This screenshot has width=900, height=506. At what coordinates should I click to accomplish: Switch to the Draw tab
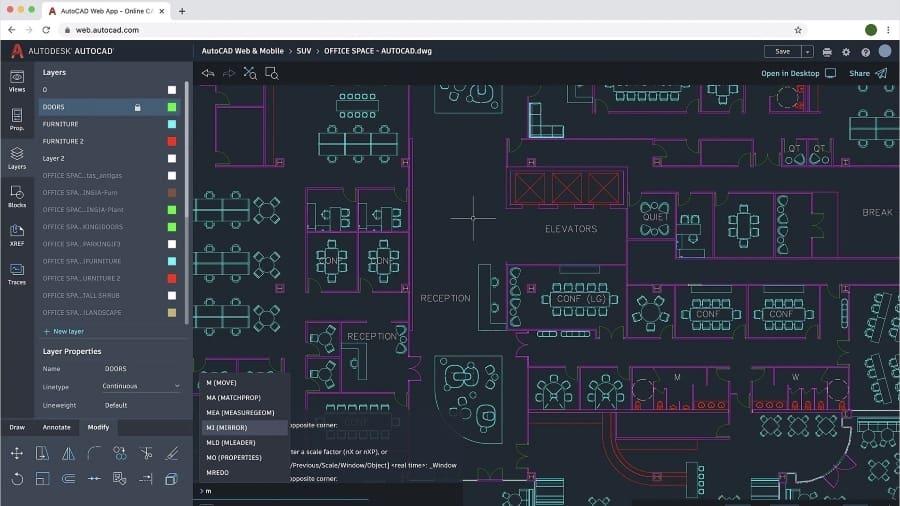[17, 427]
